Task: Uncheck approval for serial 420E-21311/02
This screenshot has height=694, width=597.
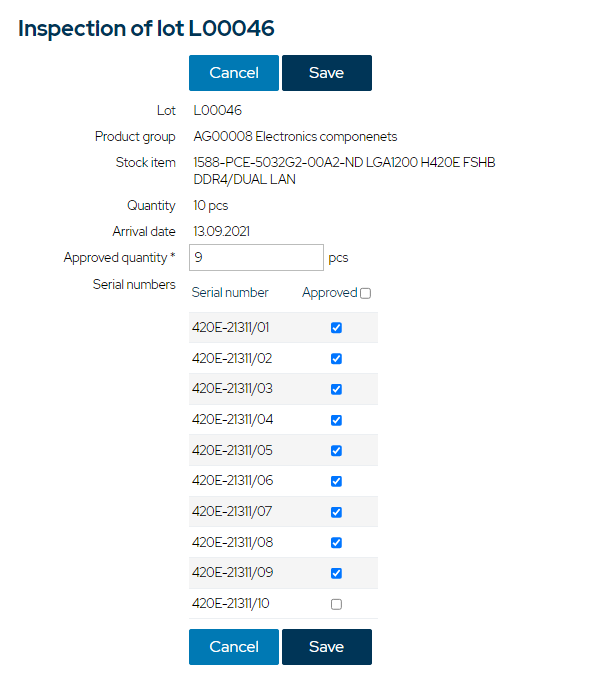Action: coord(336,359)
